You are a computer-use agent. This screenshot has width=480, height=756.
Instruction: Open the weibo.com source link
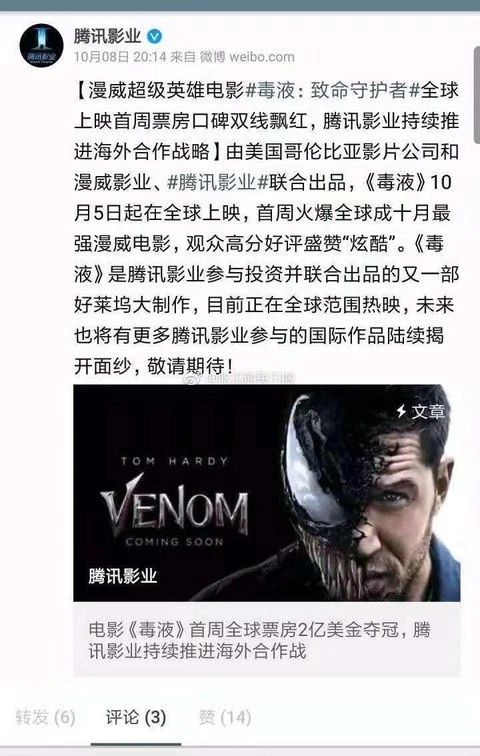point(262,57)
